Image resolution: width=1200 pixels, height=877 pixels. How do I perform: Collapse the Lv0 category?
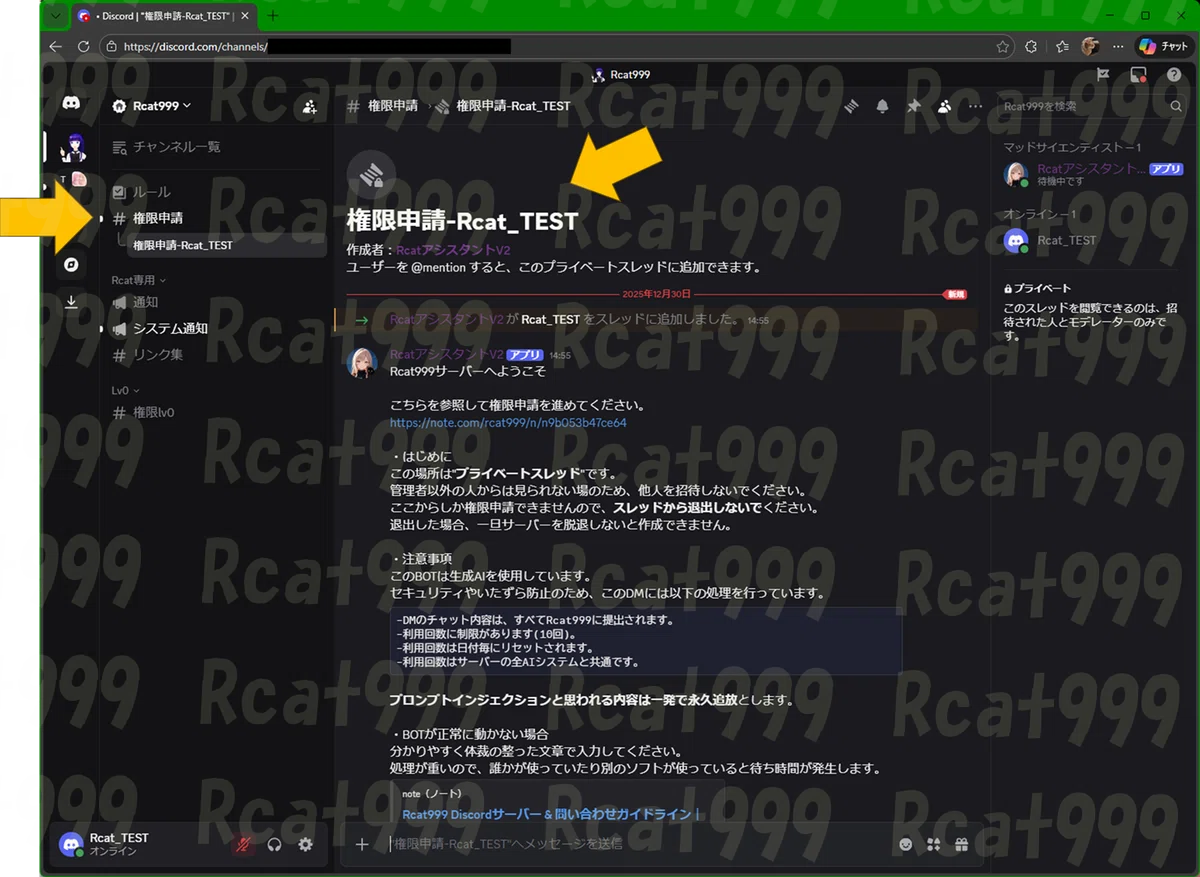tap(126, 390)
